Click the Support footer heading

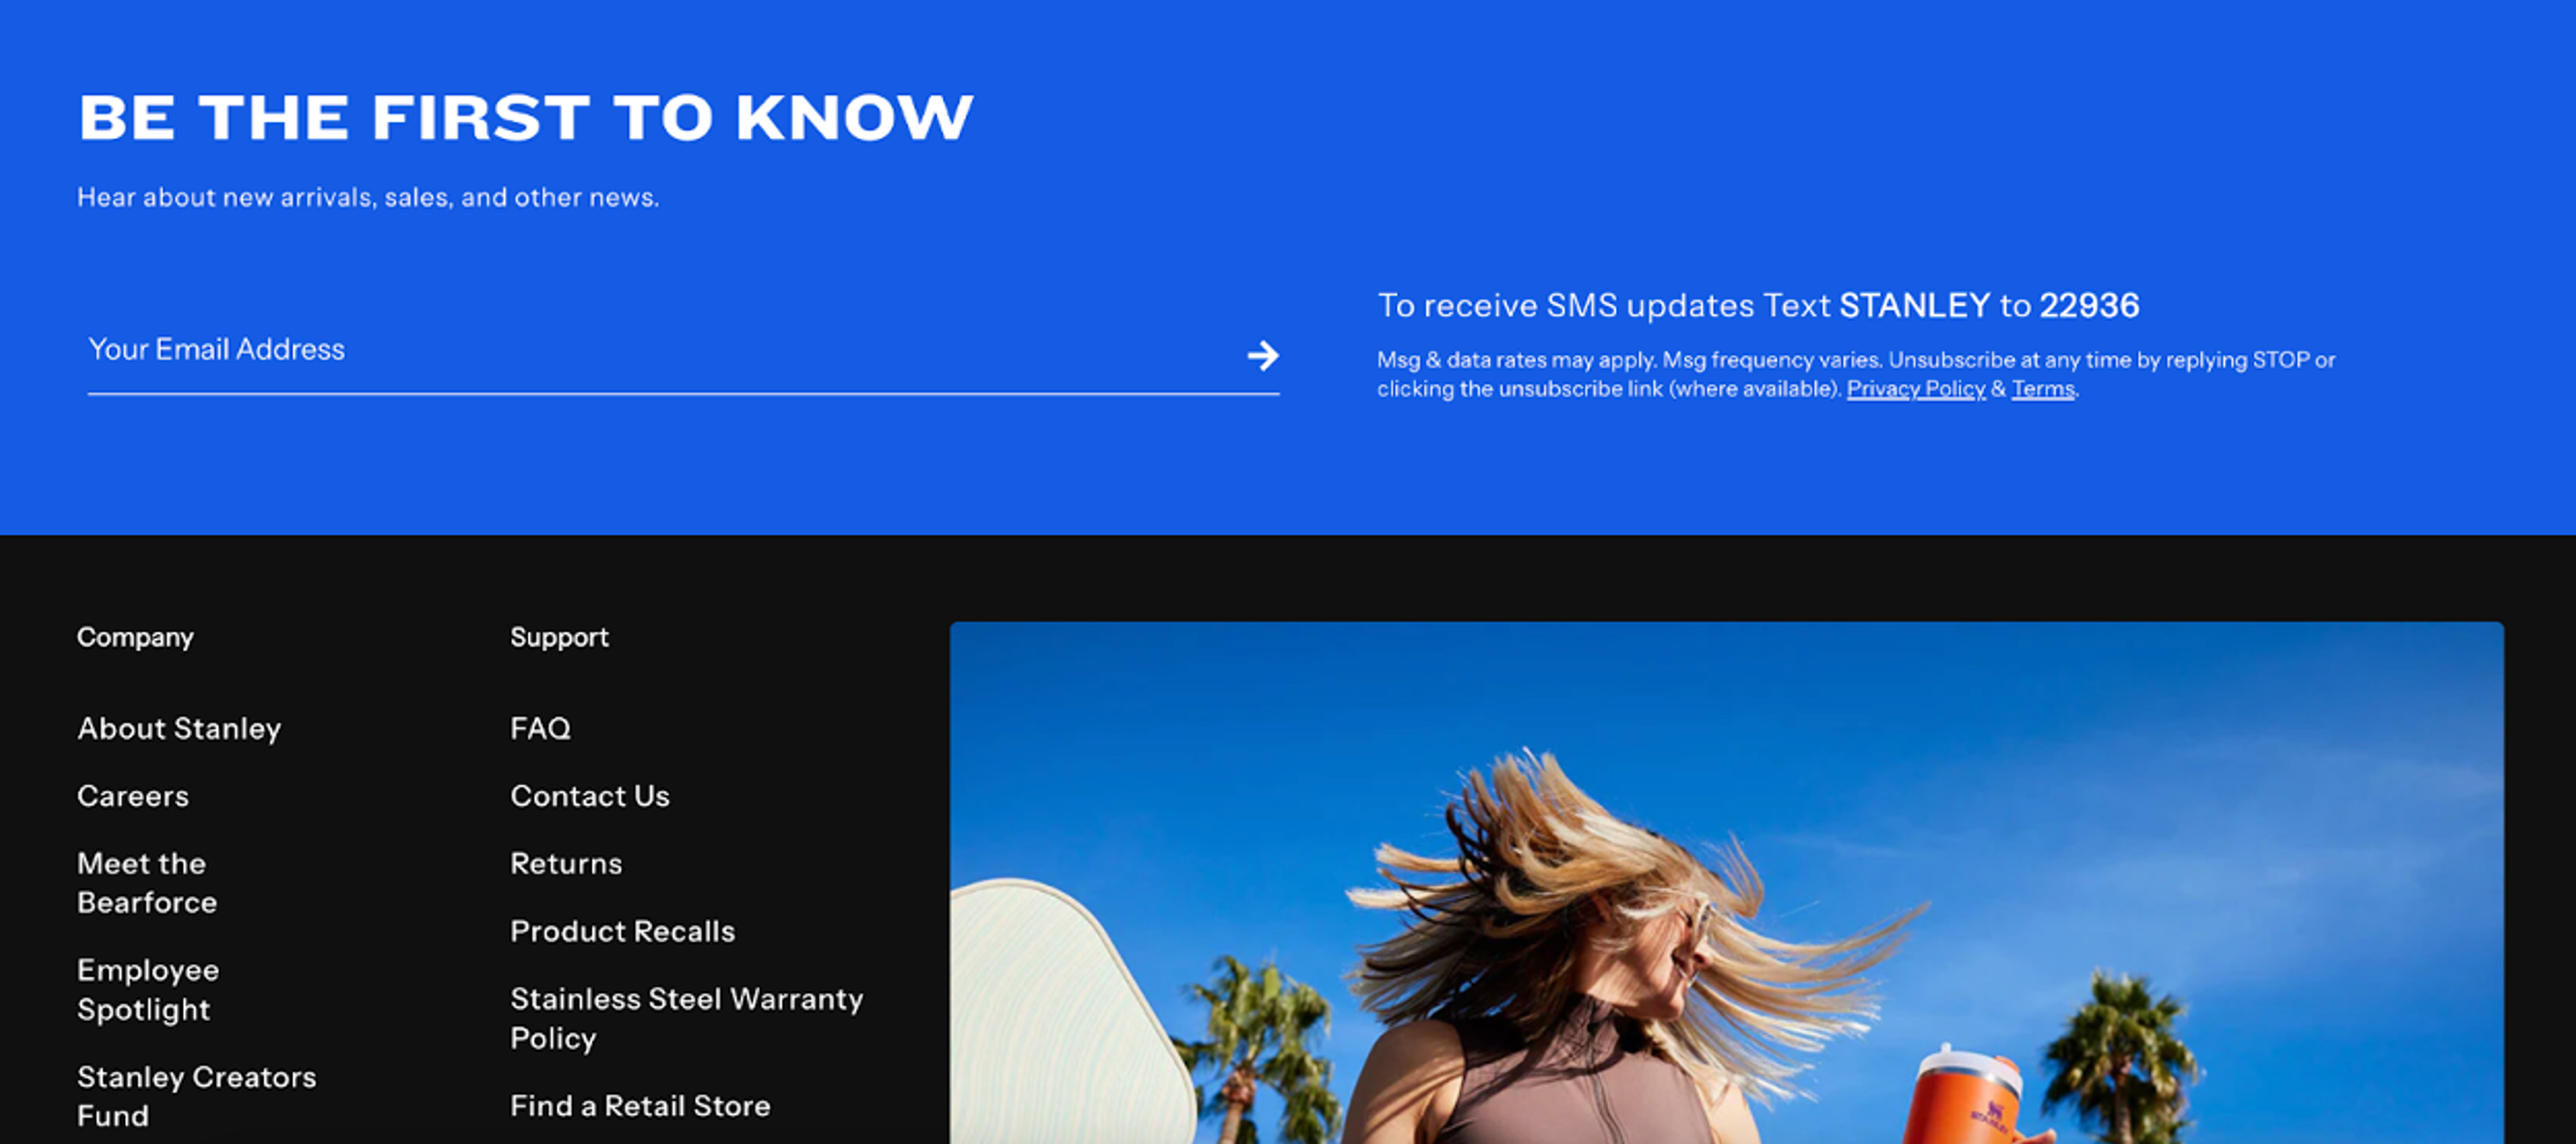[x=559, y=637]
